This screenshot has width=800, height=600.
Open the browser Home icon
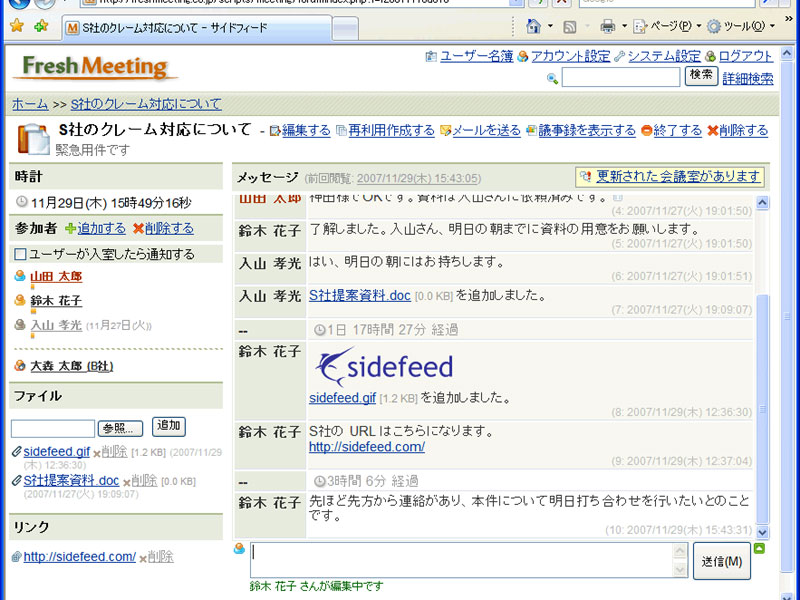(534, 26)
